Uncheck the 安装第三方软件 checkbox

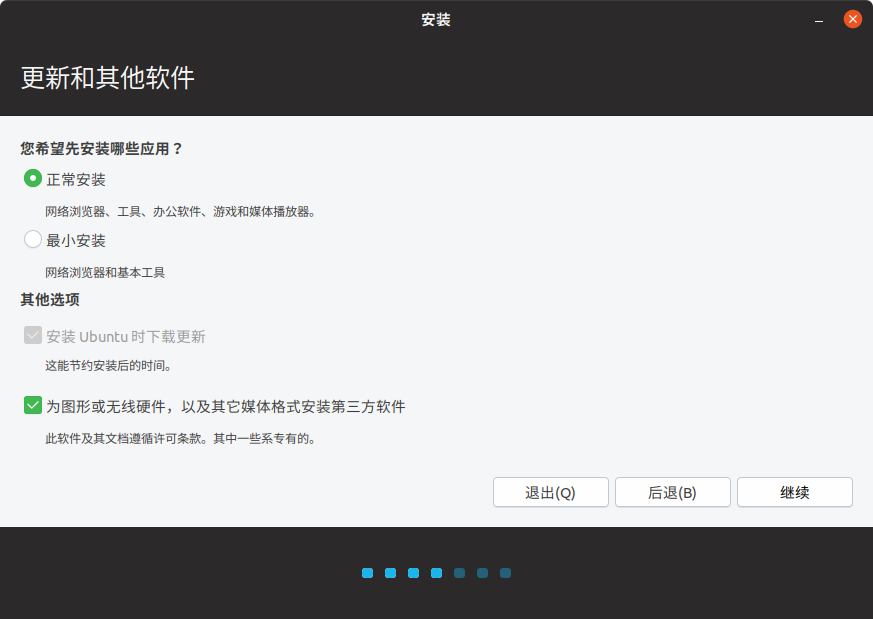pos(33,405)
